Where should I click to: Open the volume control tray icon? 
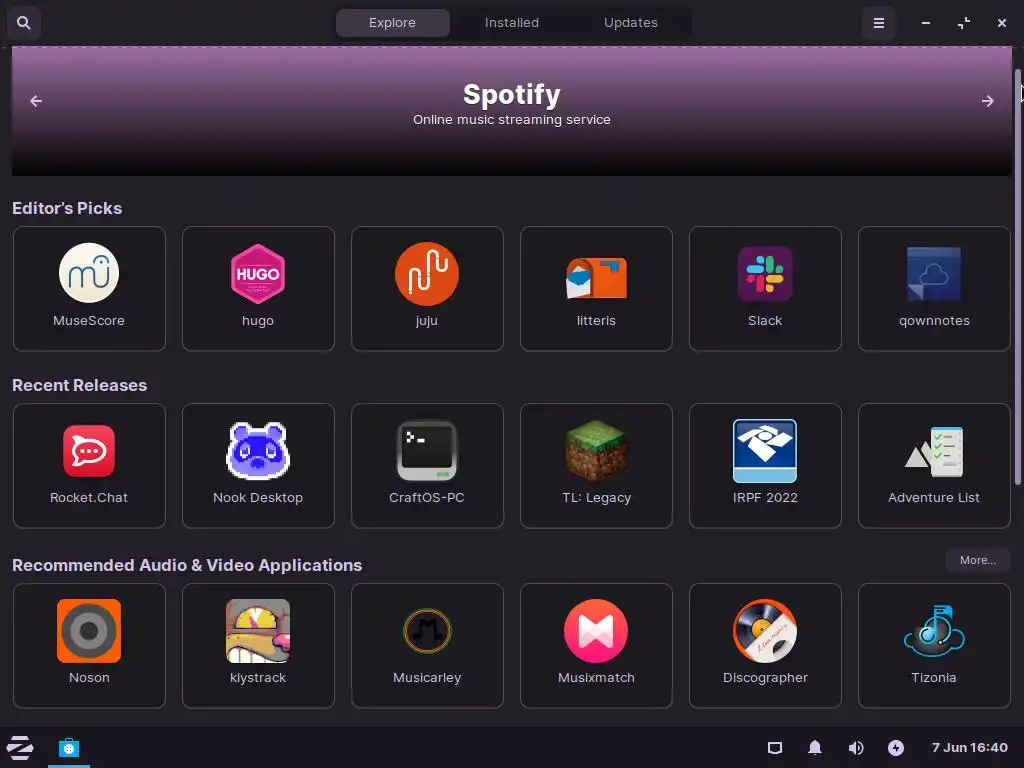pyautogui.click(x=856, y=748)
